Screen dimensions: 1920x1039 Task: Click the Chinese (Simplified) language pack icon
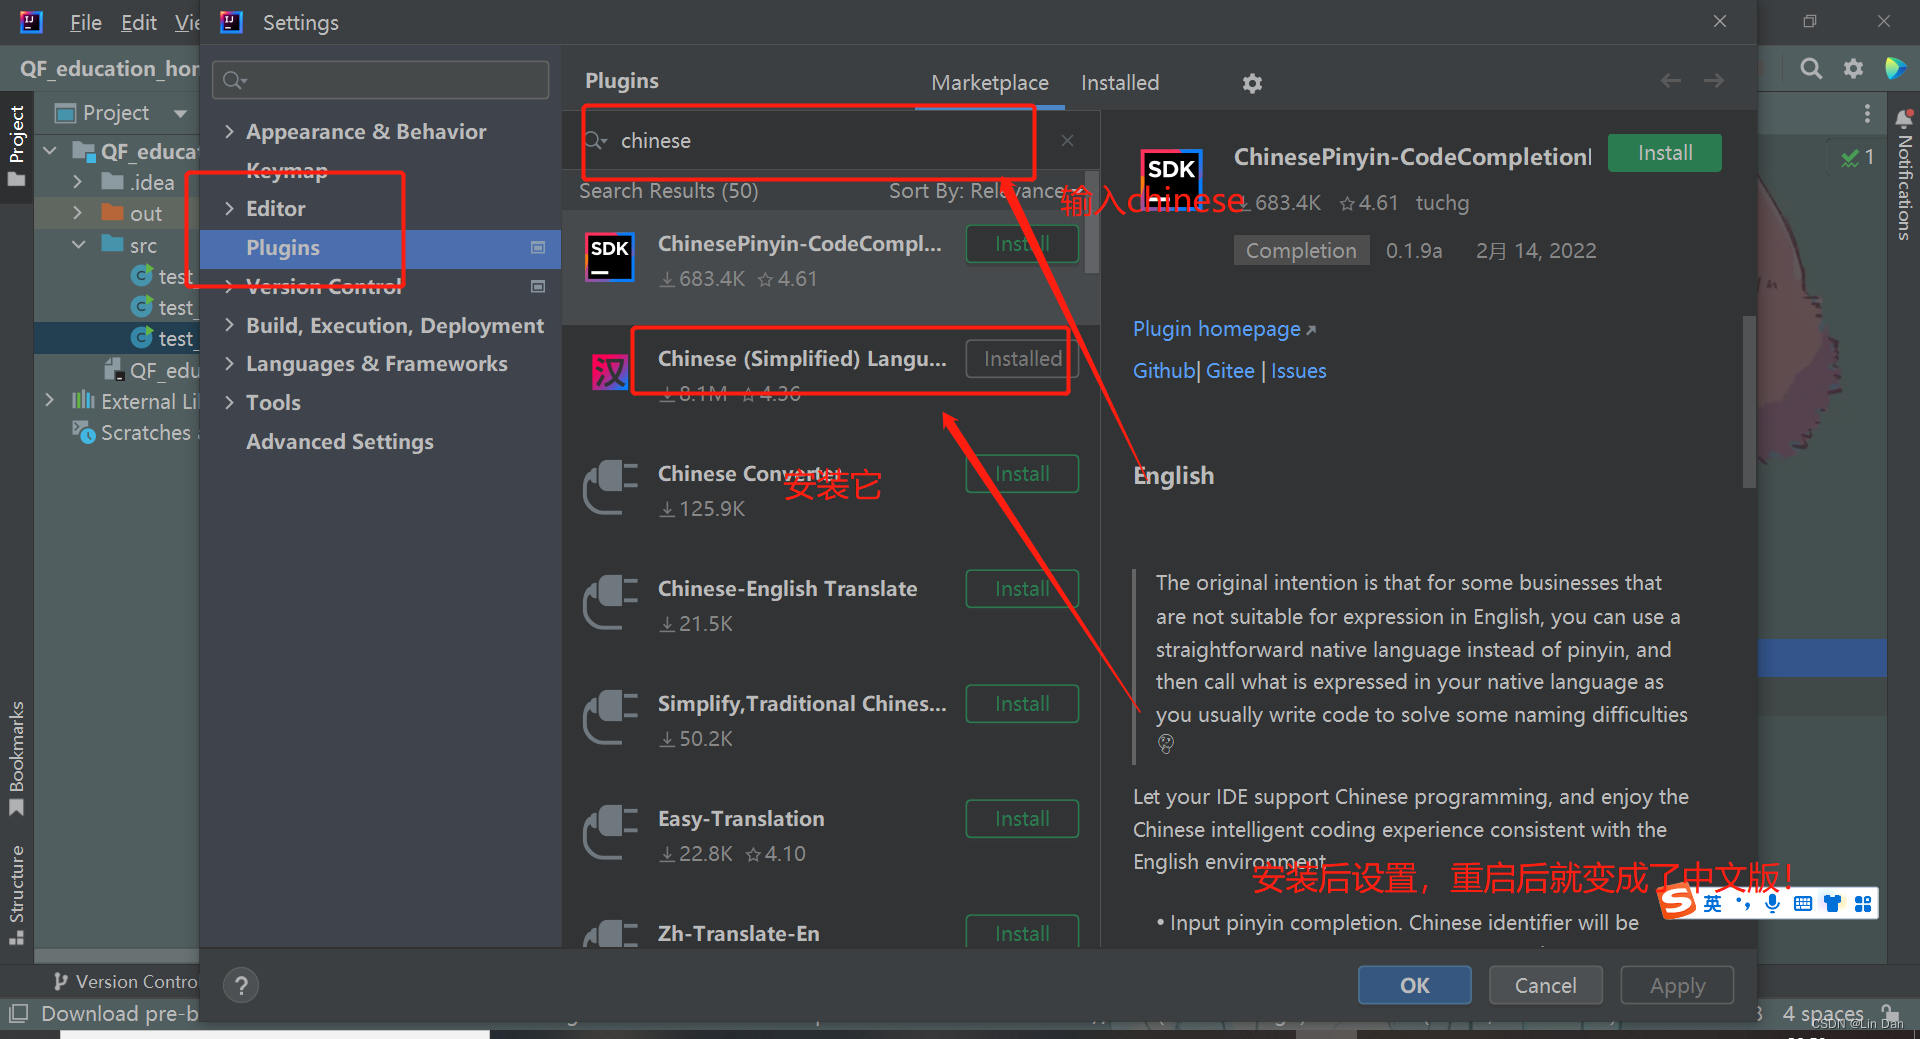tap(610, 372)
